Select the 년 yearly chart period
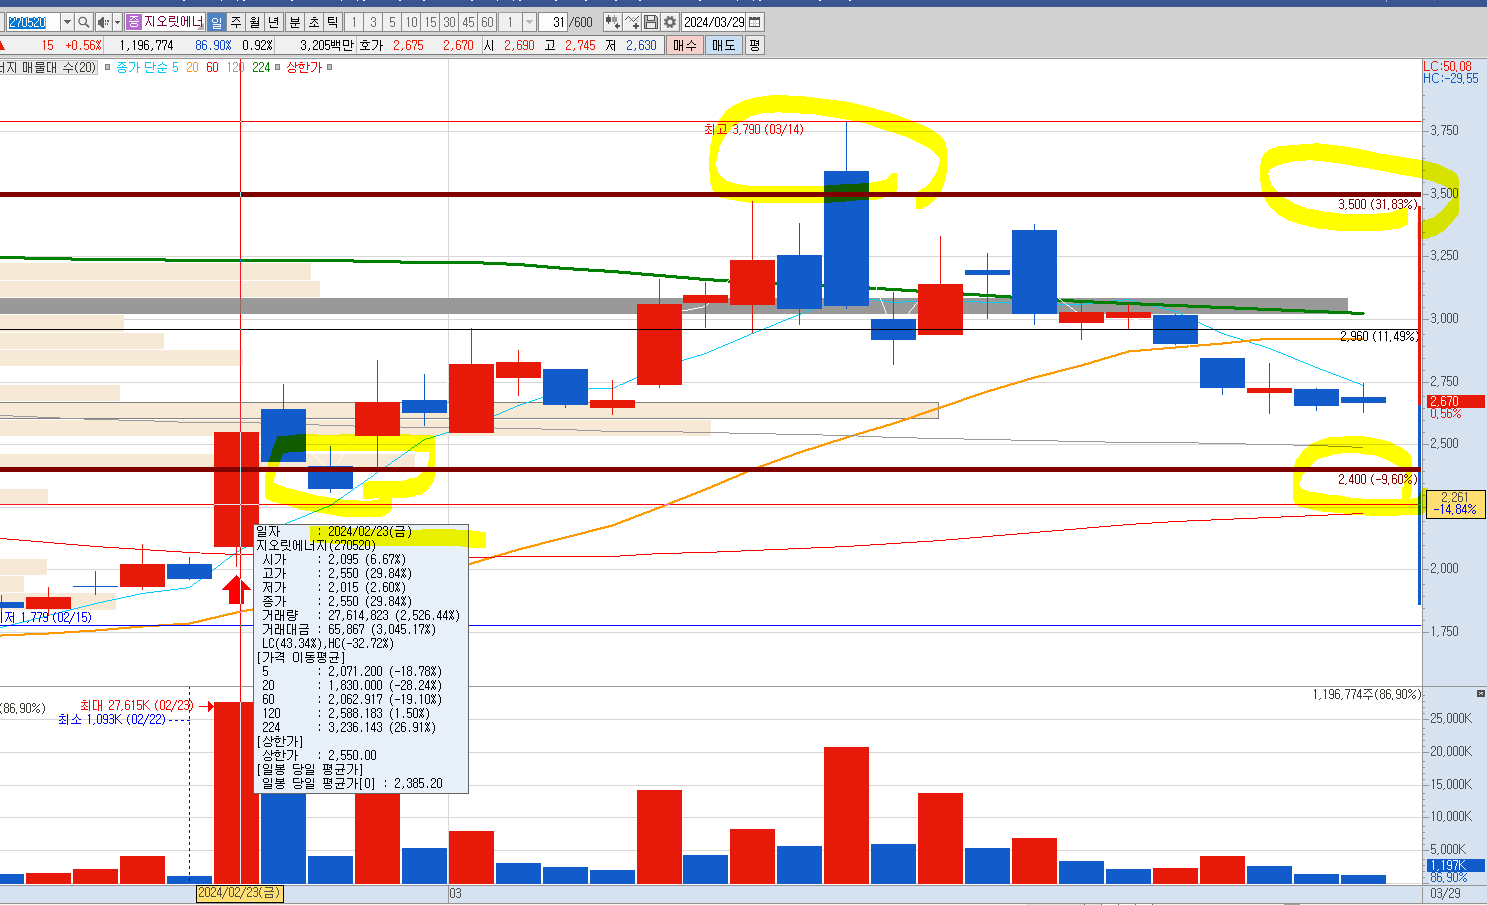The height and width of the screenshot is (905, 1487). [273, 22]
